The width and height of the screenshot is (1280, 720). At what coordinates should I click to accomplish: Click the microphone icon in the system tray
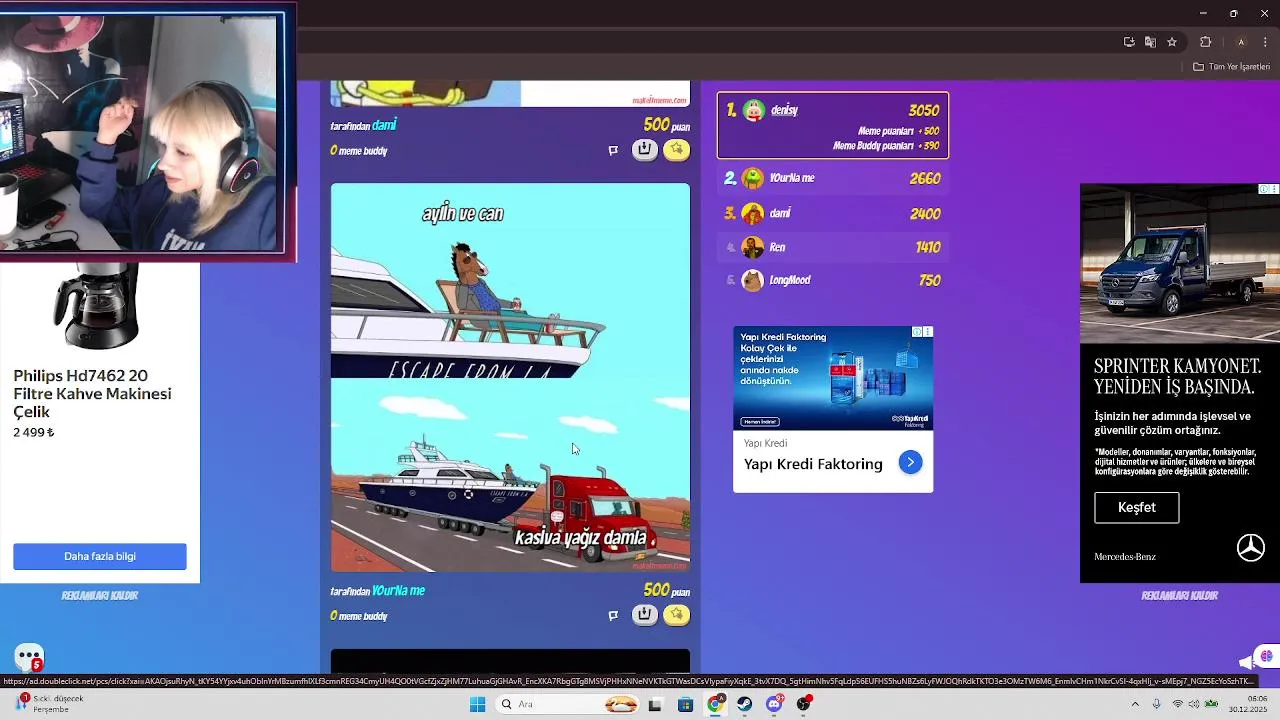pos(1157,704)
